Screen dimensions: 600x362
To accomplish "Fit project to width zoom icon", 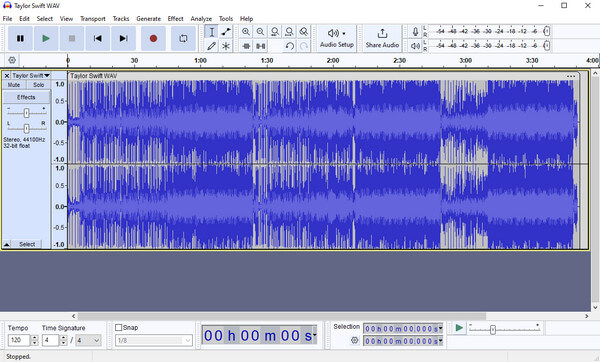I will [289, 32].
